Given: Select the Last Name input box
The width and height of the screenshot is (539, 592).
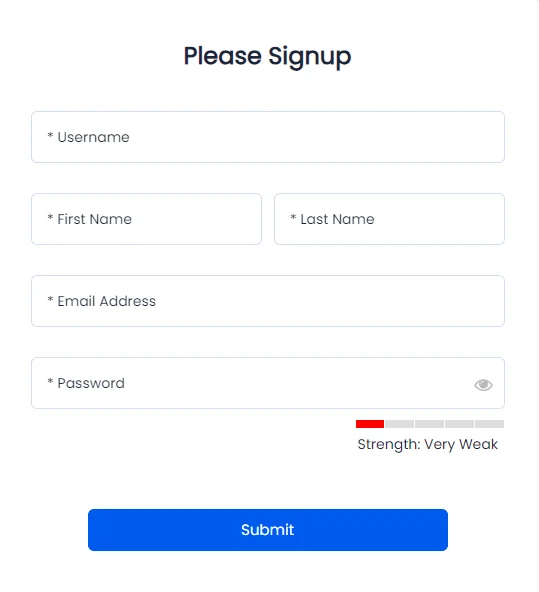Looking at the screenshot, I should (x=389, y=219).
